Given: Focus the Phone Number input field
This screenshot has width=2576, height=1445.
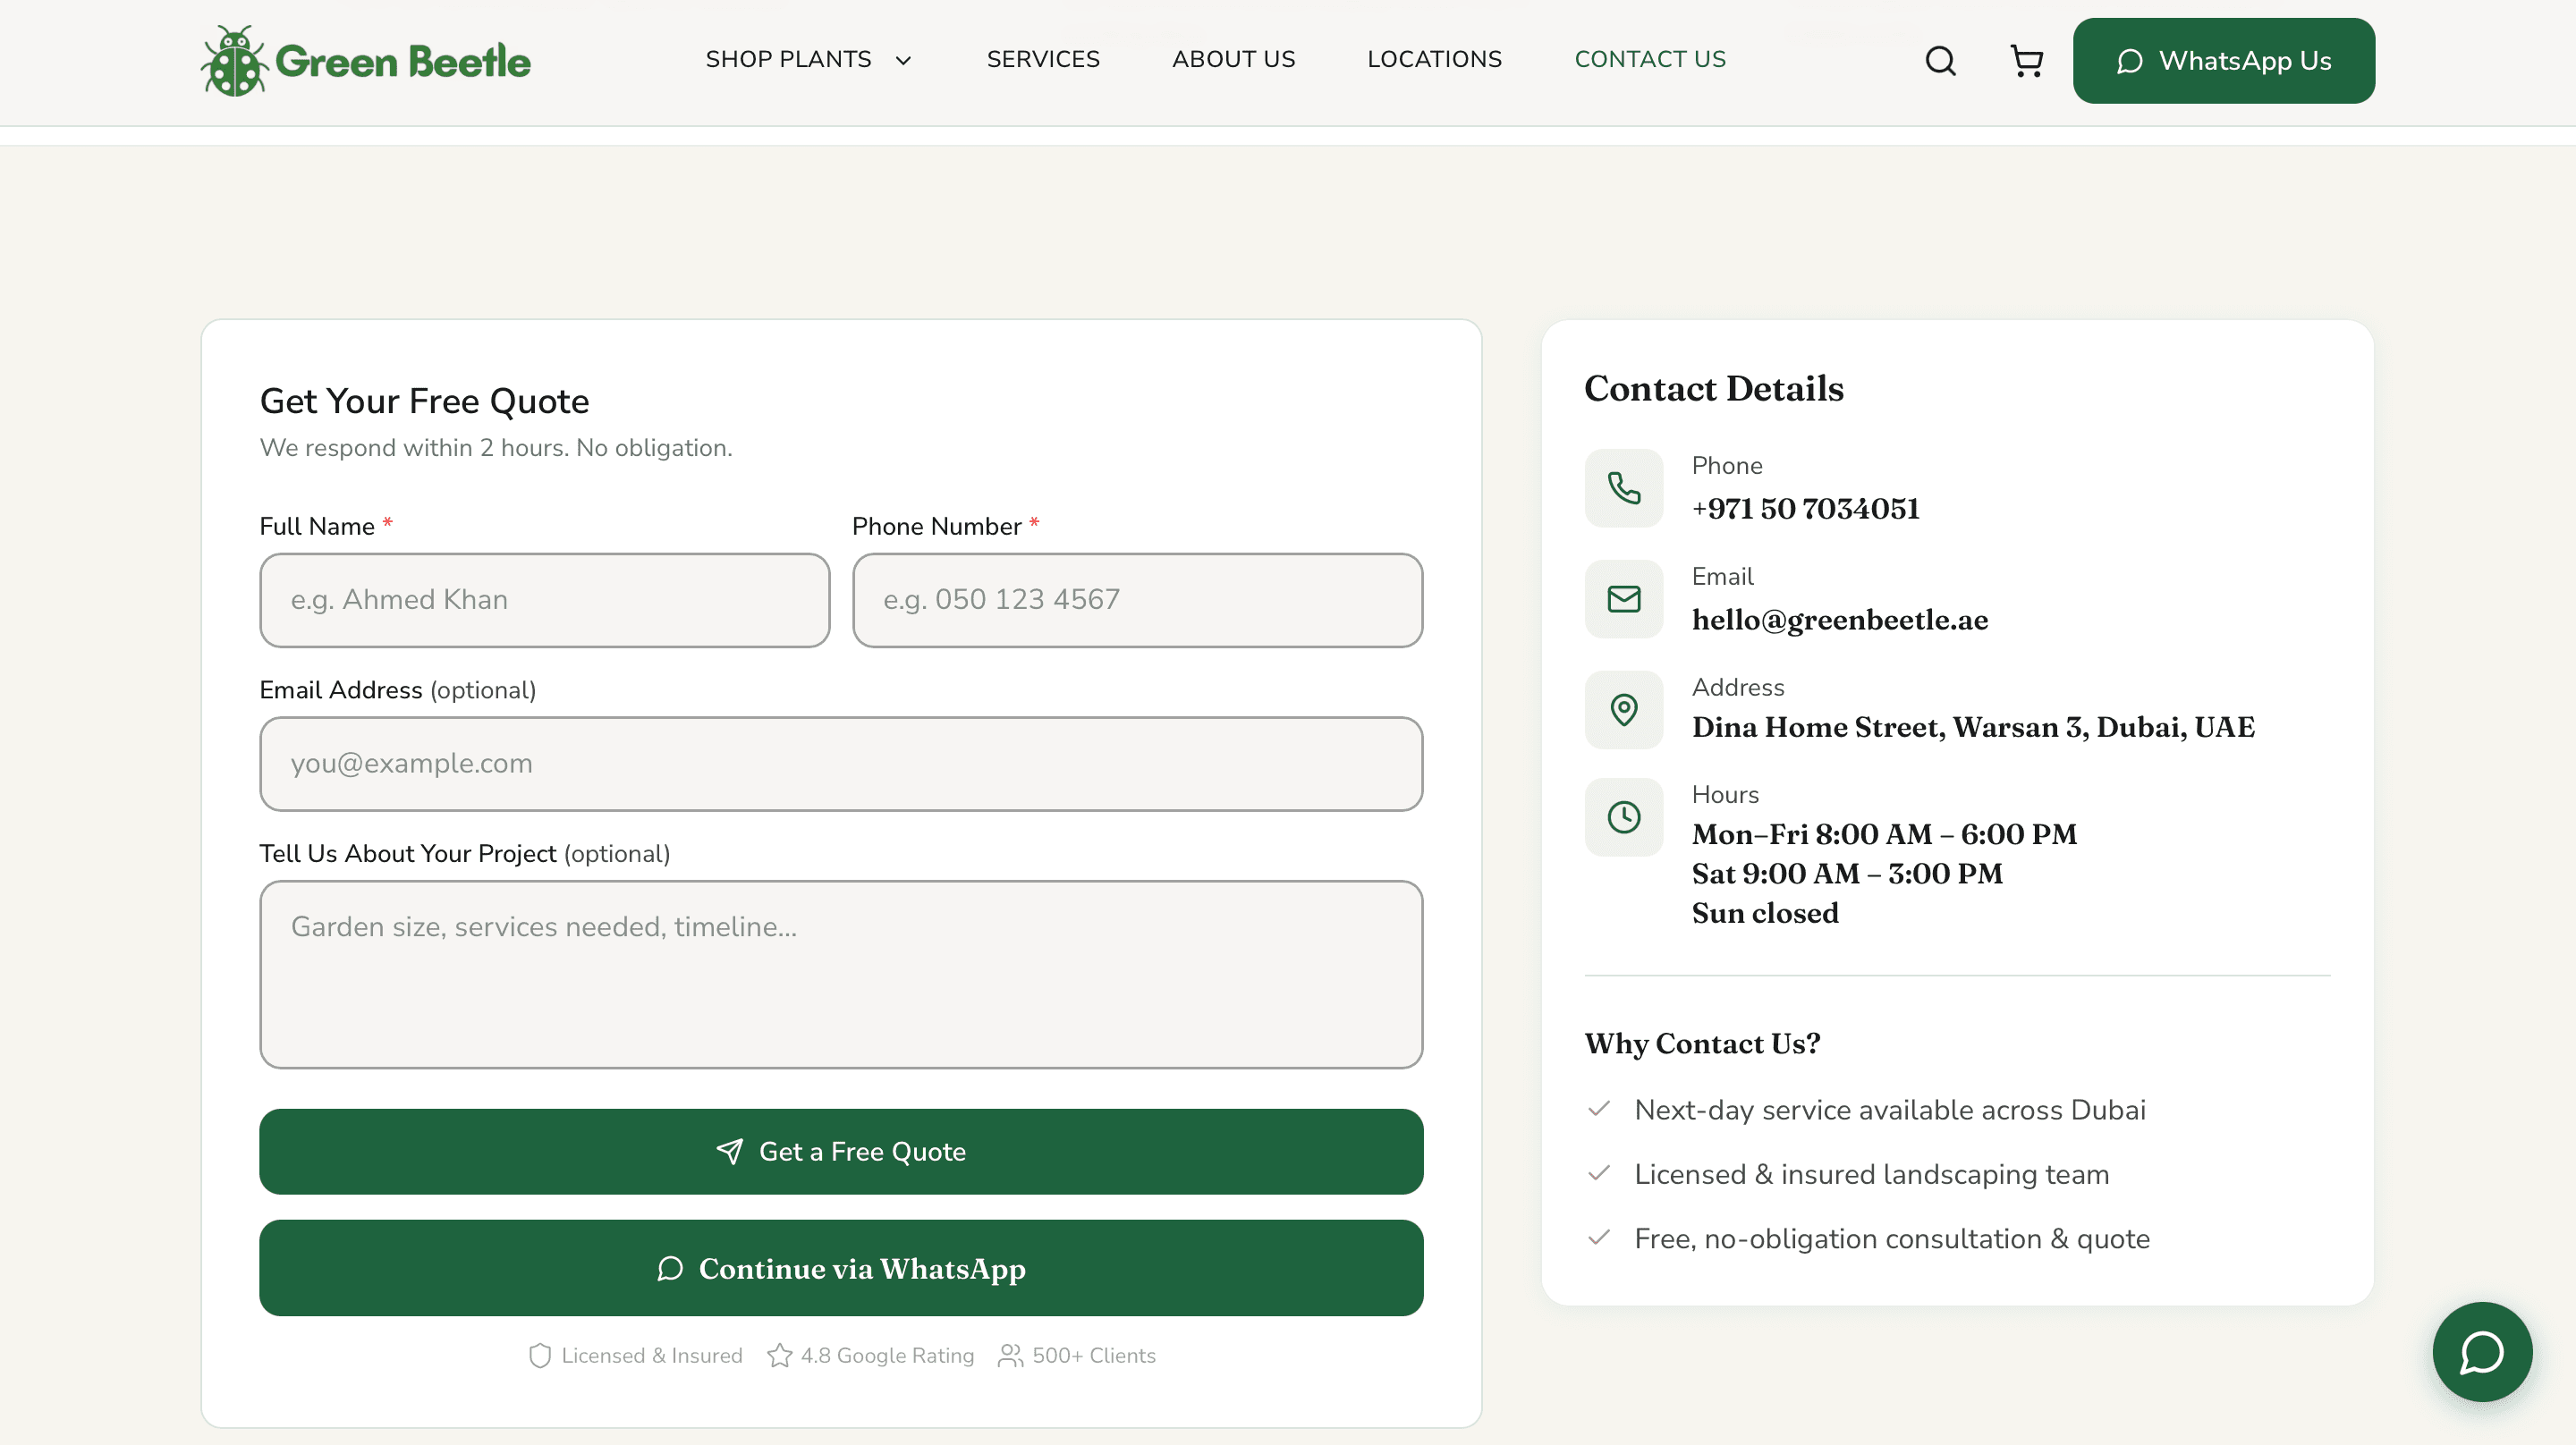Looking at the screenshot, I should (x=1137, y=600).
